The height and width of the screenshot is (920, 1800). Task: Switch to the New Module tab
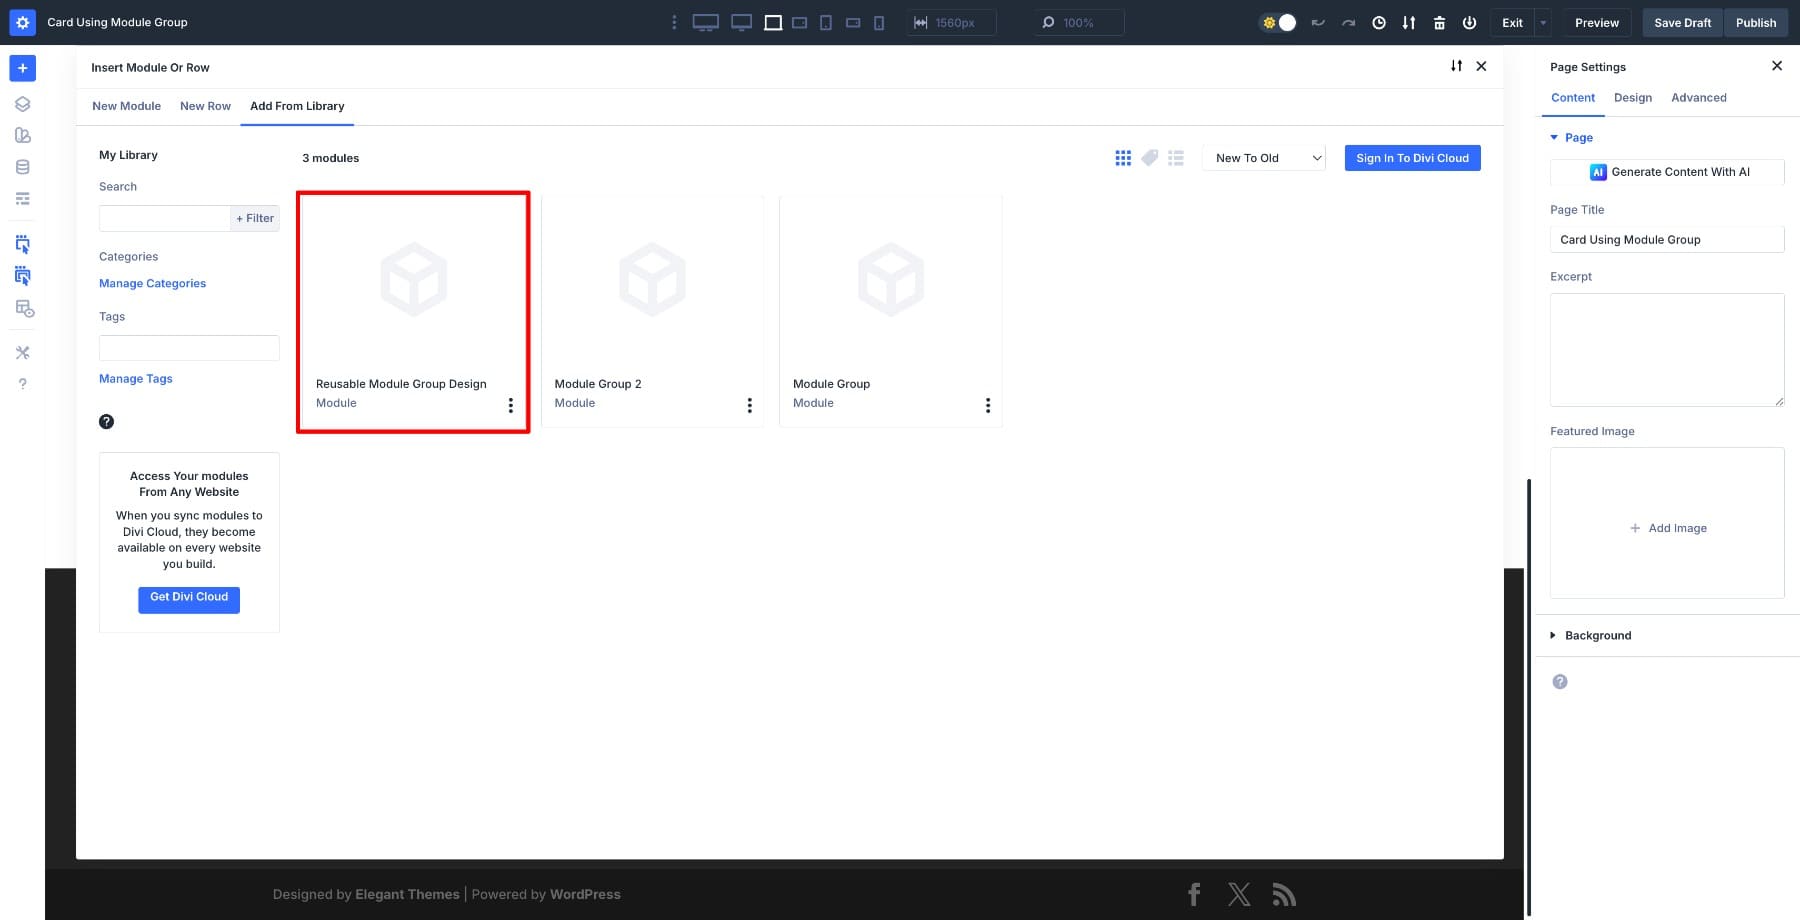(x=126, y=106)
